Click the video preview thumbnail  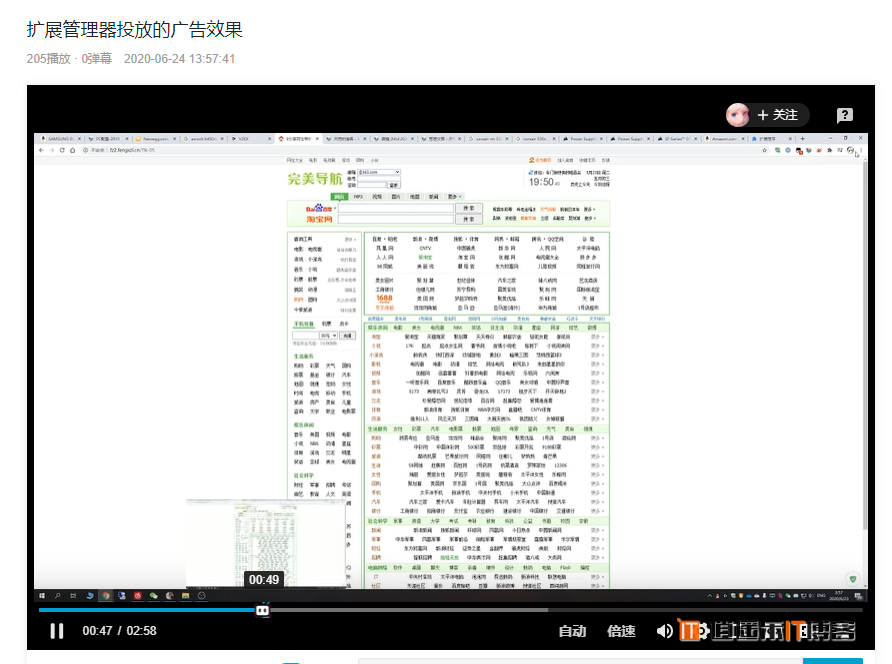(264, 538)
